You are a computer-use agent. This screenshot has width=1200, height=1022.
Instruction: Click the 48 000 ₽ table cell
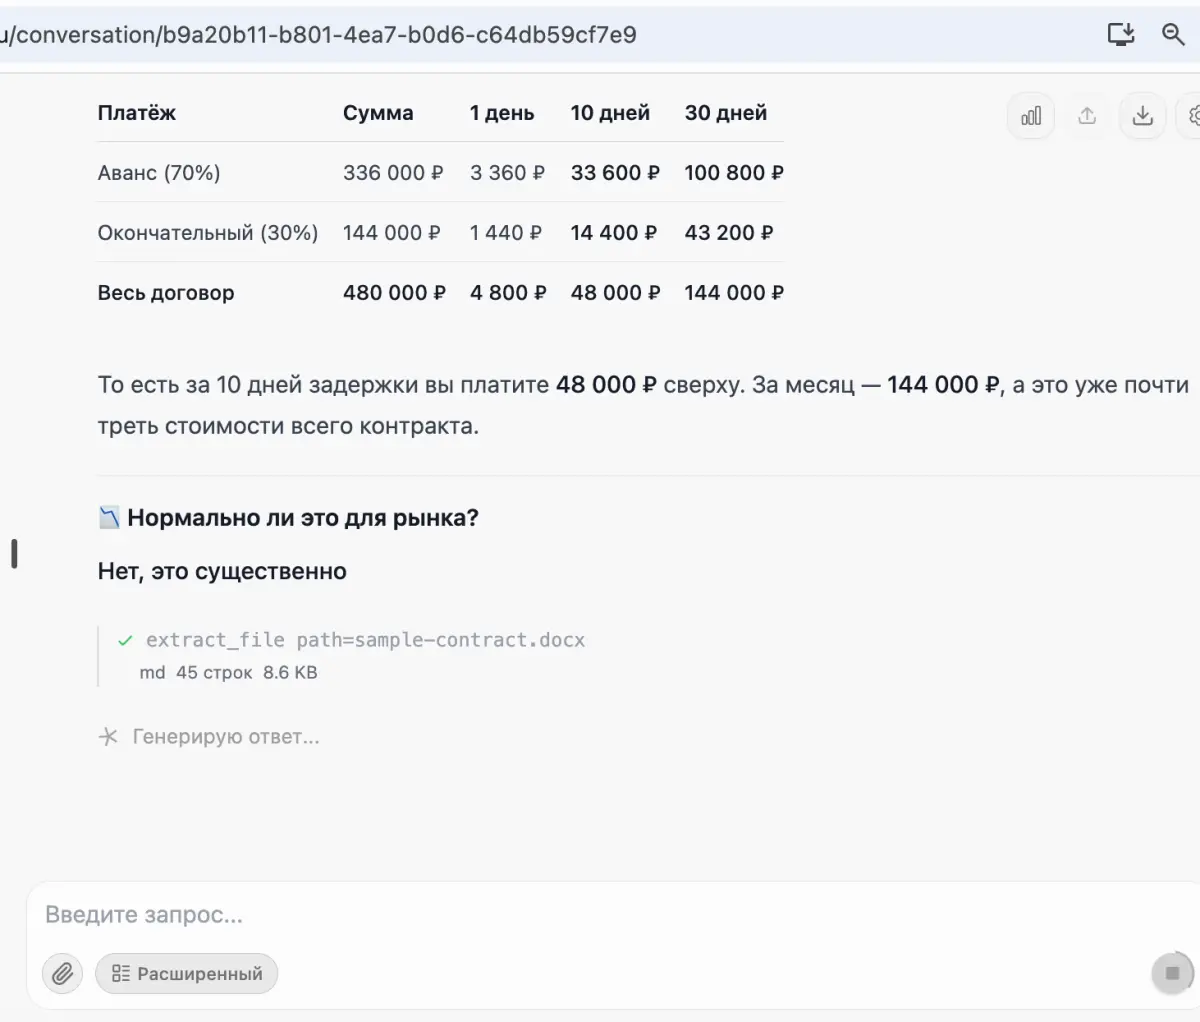[615, 293]
